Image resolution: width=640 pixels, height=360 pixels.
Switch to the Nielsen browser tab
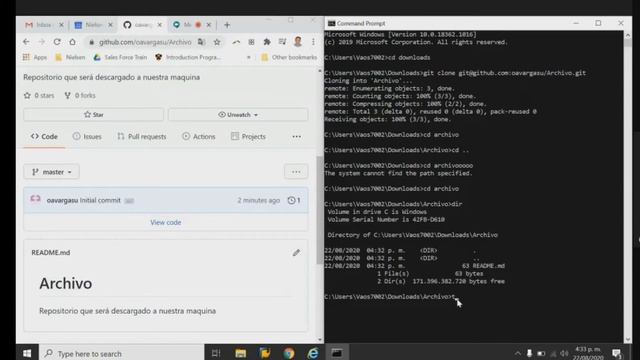coord(93,25)
